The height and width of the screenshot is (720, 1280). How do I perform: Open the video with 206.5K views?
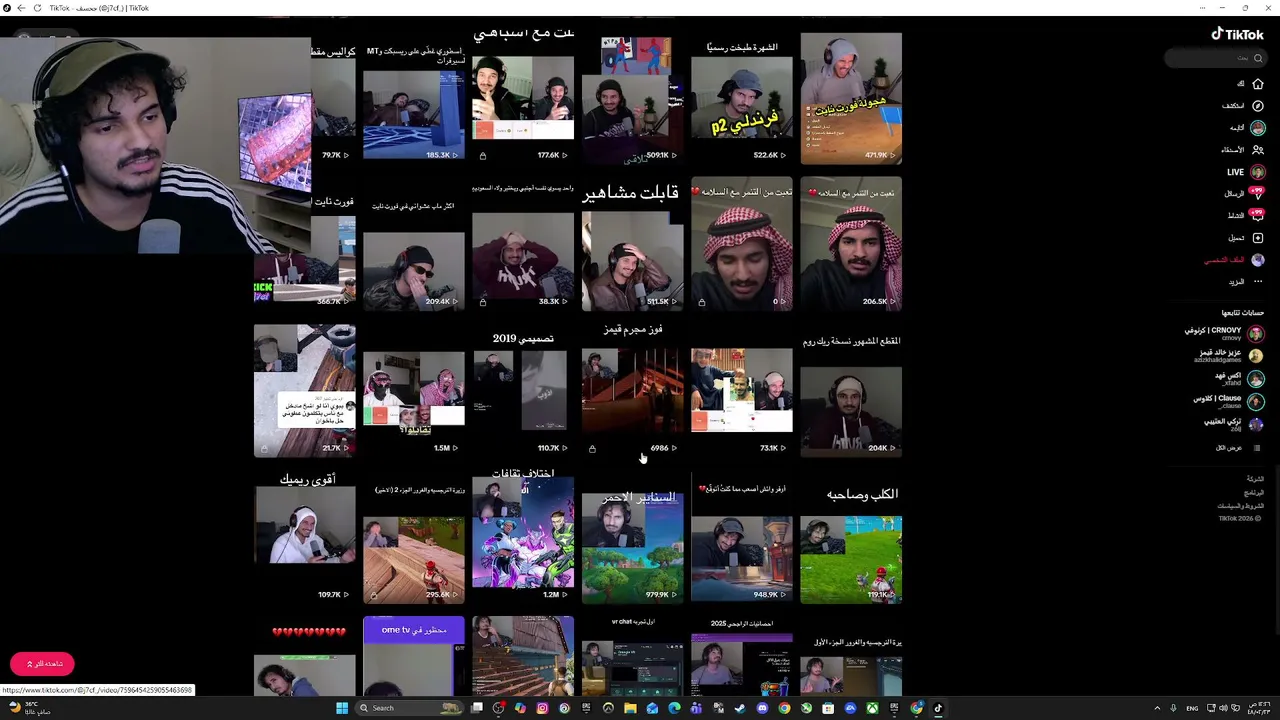(x=851, y=244)
